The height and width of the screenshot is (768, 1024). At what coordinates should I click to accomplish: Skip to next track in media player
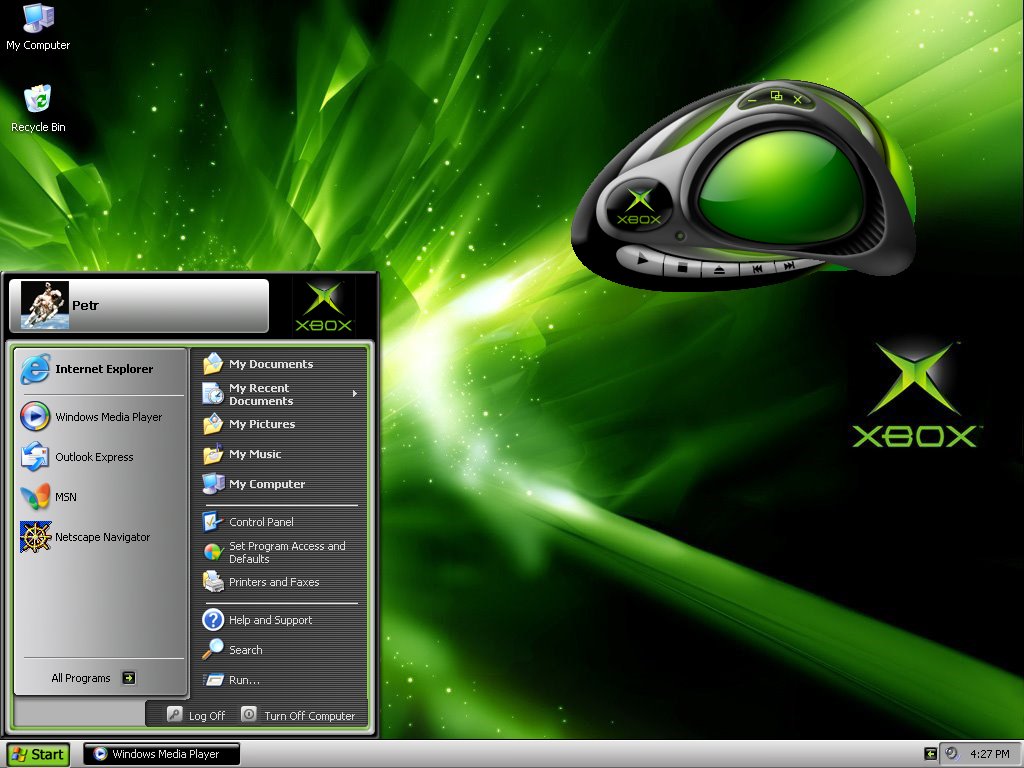[789, 265]
